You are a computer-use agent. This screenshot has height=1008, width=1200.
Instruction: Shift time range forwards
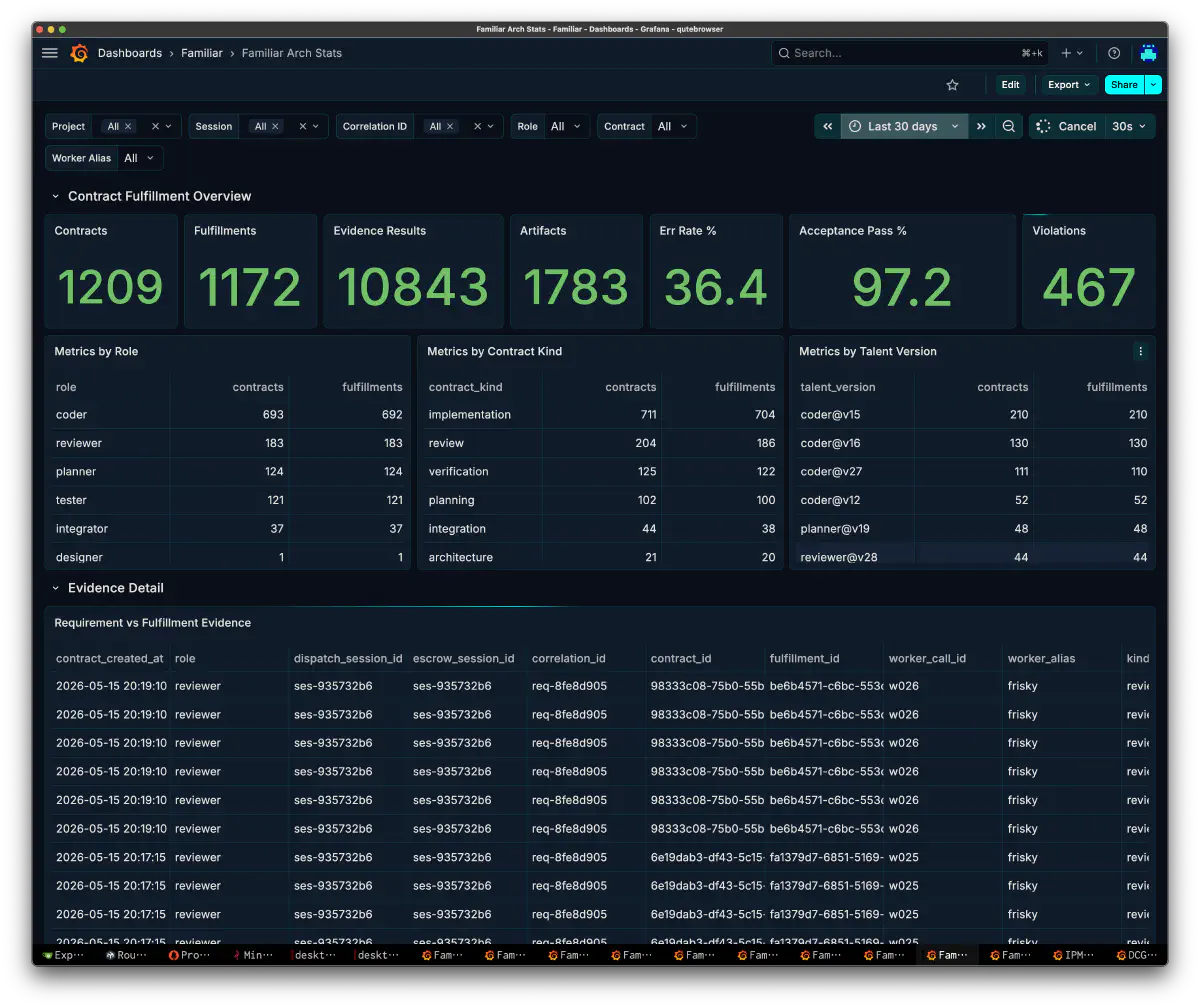(x=981, y=126)
